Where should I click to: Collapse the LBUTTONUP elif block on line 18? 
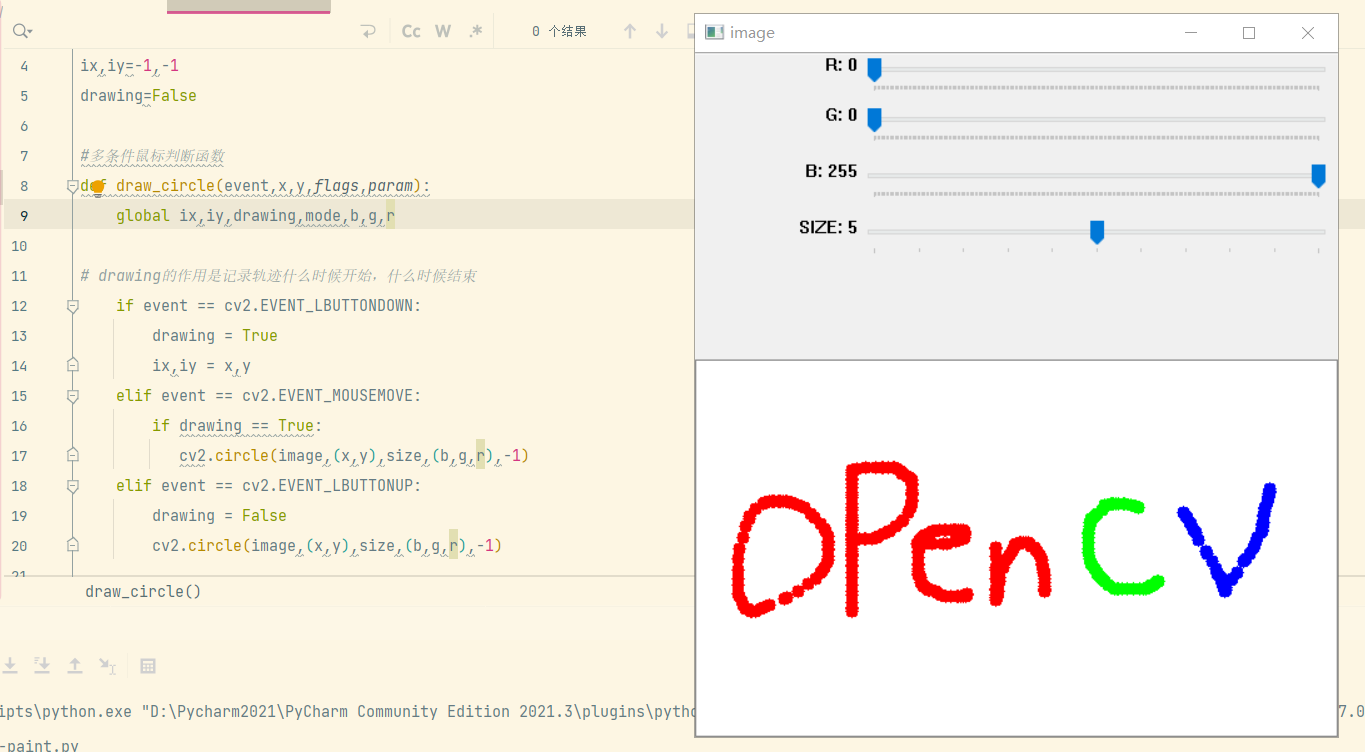[x=72, y=486]
